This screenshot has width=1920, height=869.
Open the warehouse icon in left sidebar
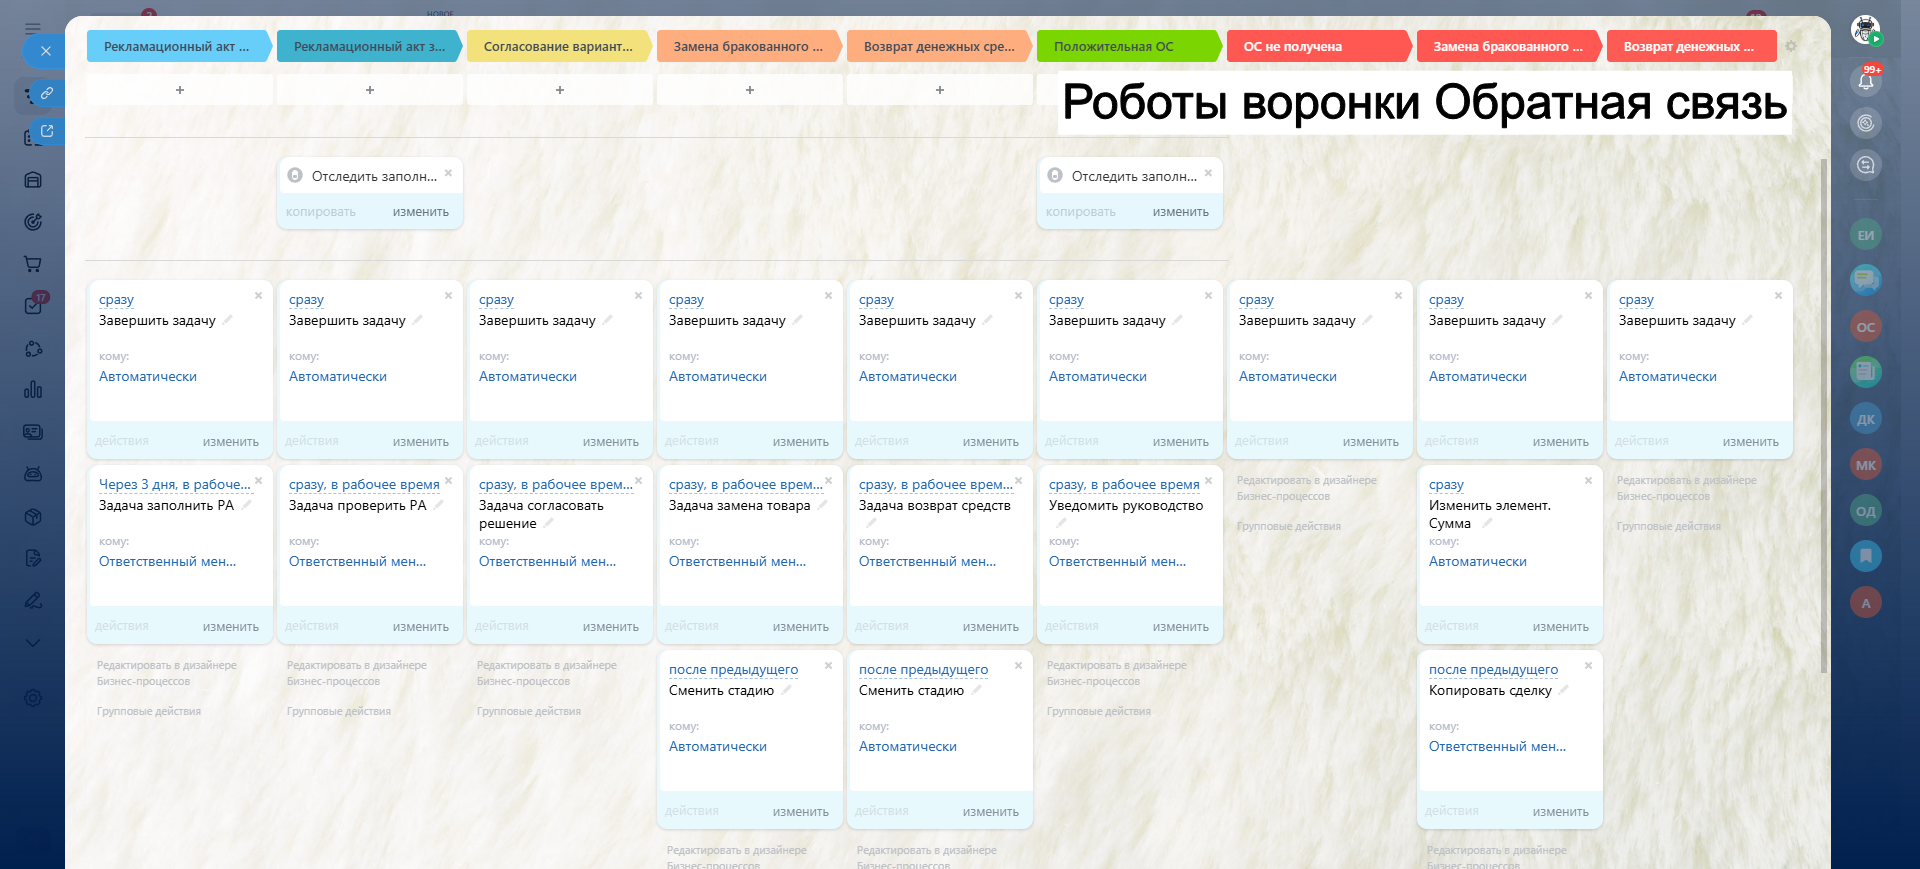(x=33, y=180)
